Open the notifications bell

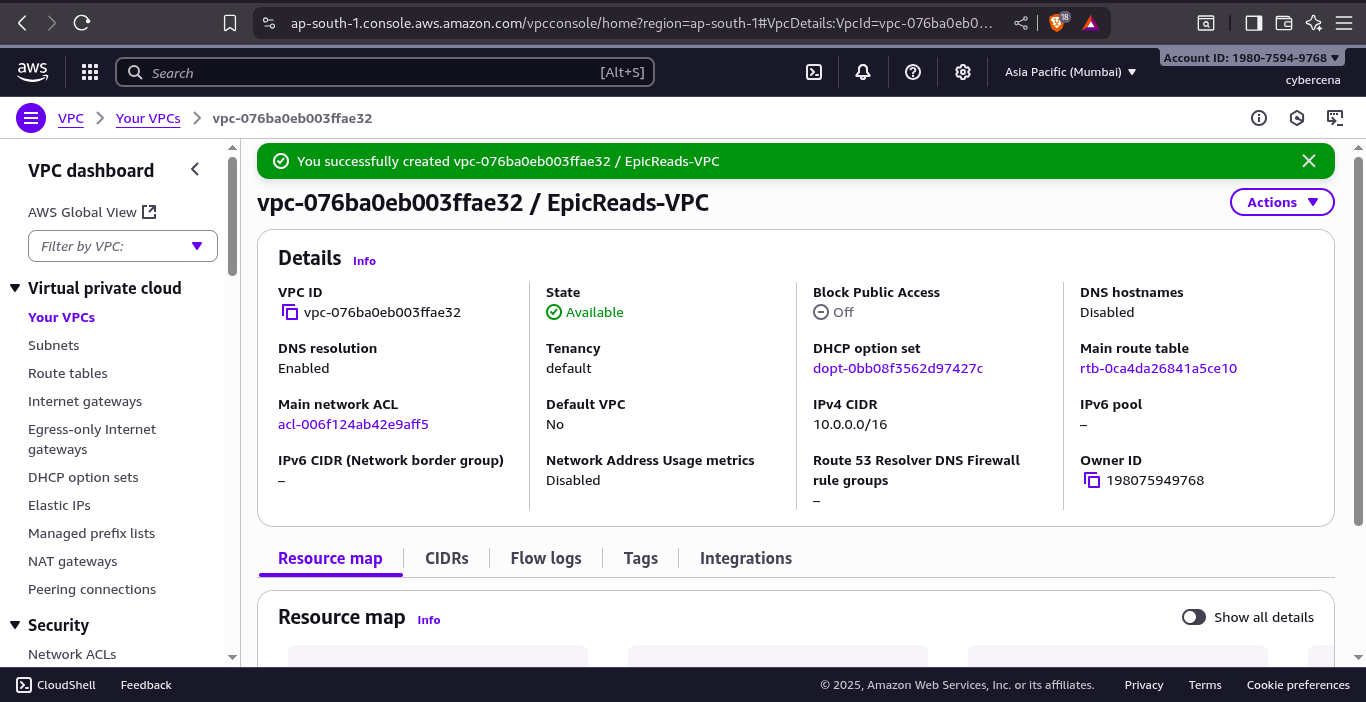point(862,72)
